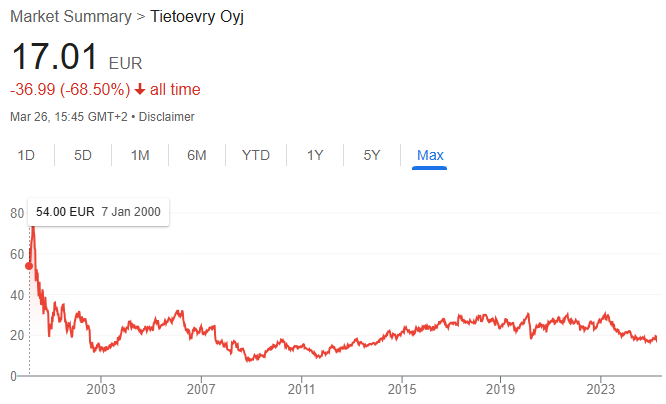666x404 pixels.
Task: Select the 5D chart range tab
Action: [83, 155]
